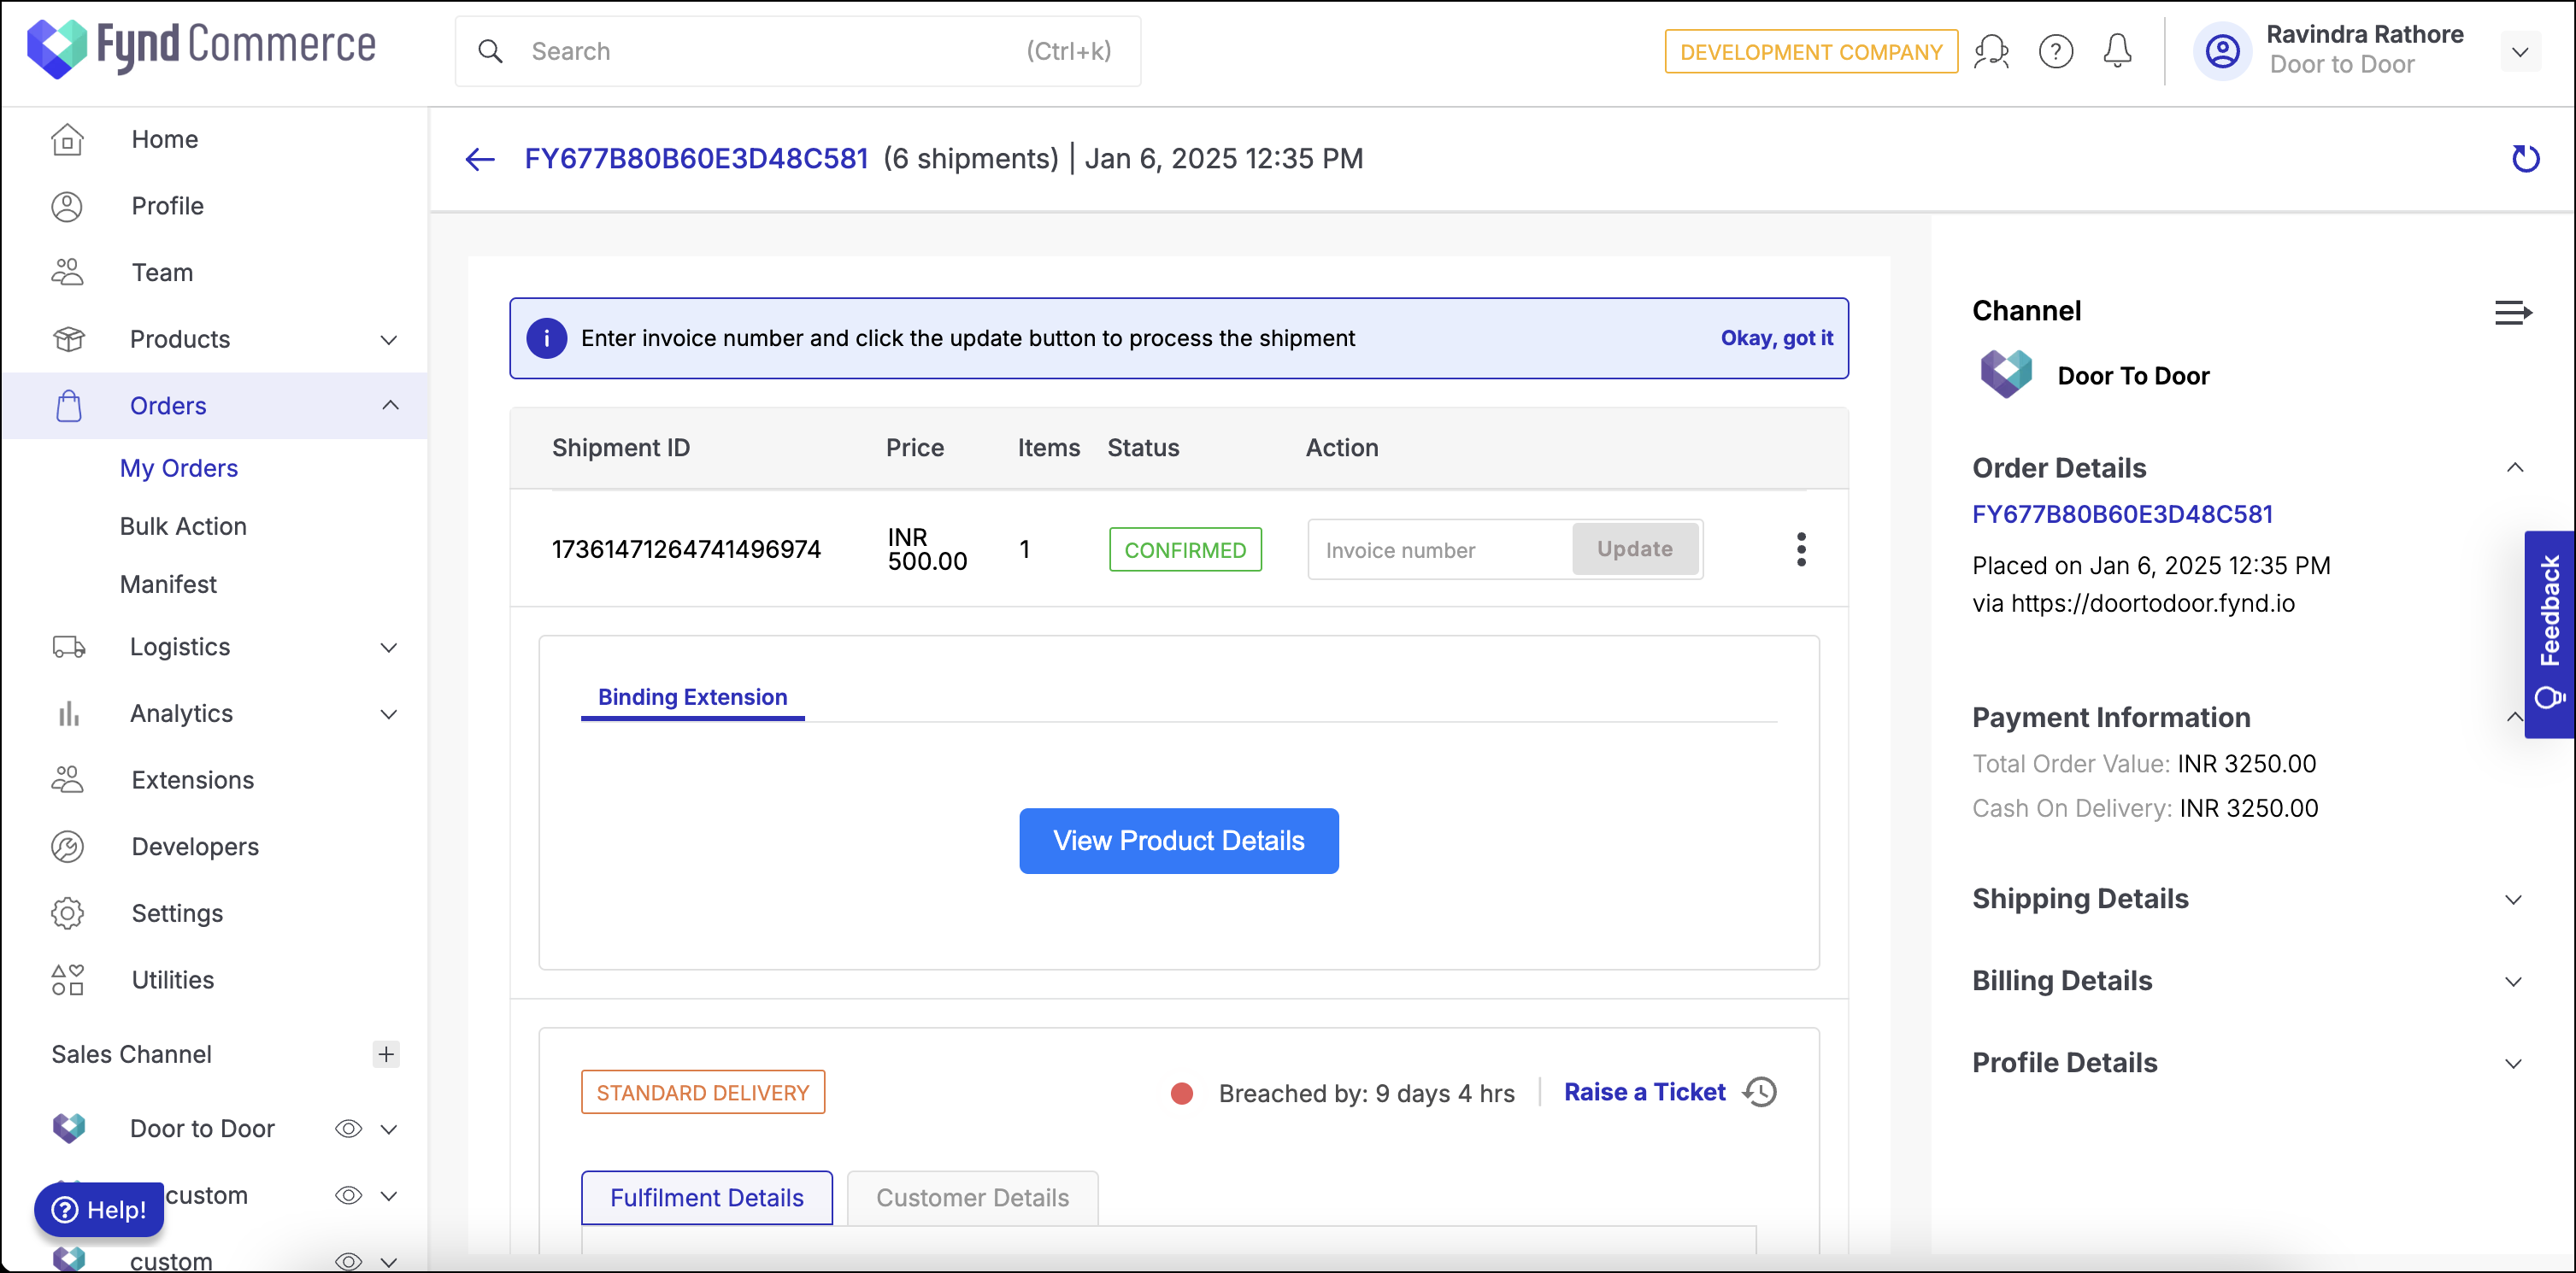
Task: Collapse the Order Details section
Action: pyautogui.click(x=2515, y=468)
